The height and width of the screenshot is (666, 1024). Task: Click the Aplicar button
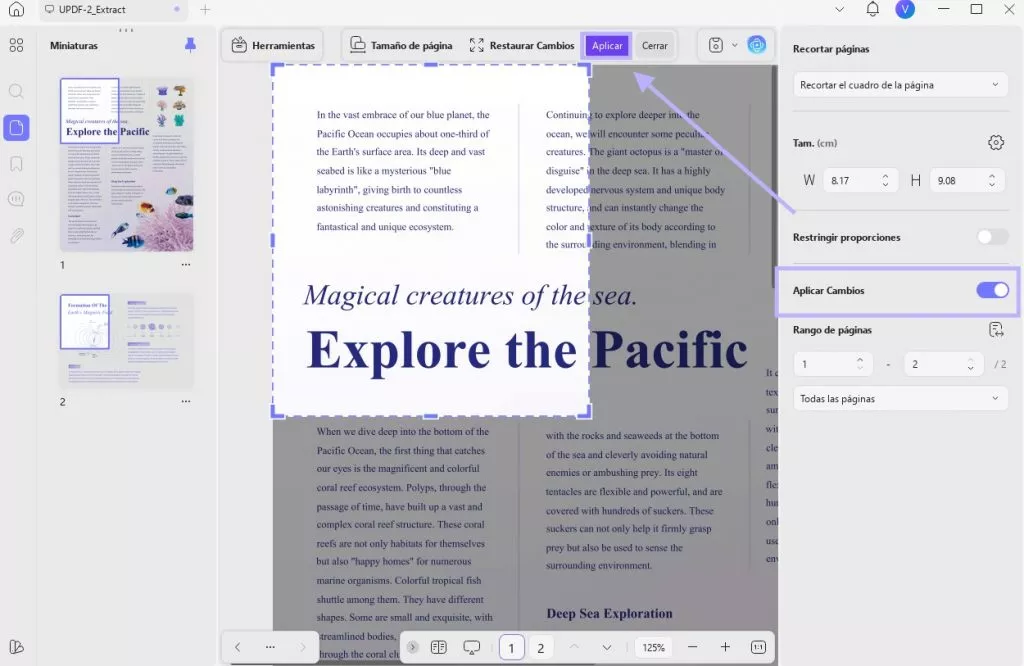tap(607, 46)
